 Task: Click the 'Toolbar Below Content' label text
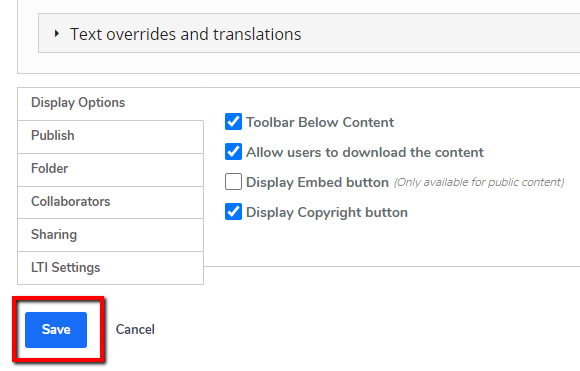(320, 122)
